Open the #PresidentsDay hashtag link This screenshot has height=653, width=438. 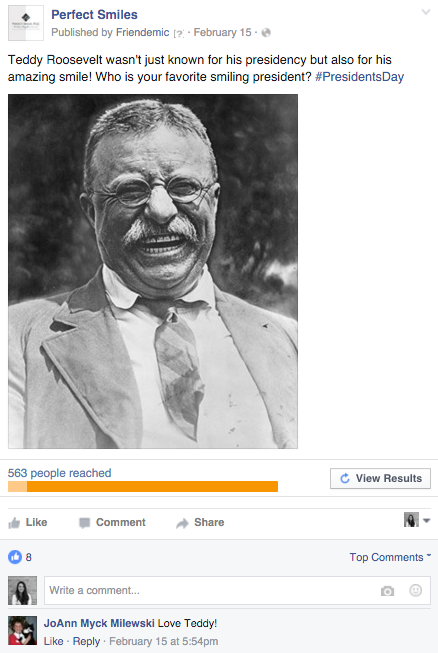tap(359, 77)
